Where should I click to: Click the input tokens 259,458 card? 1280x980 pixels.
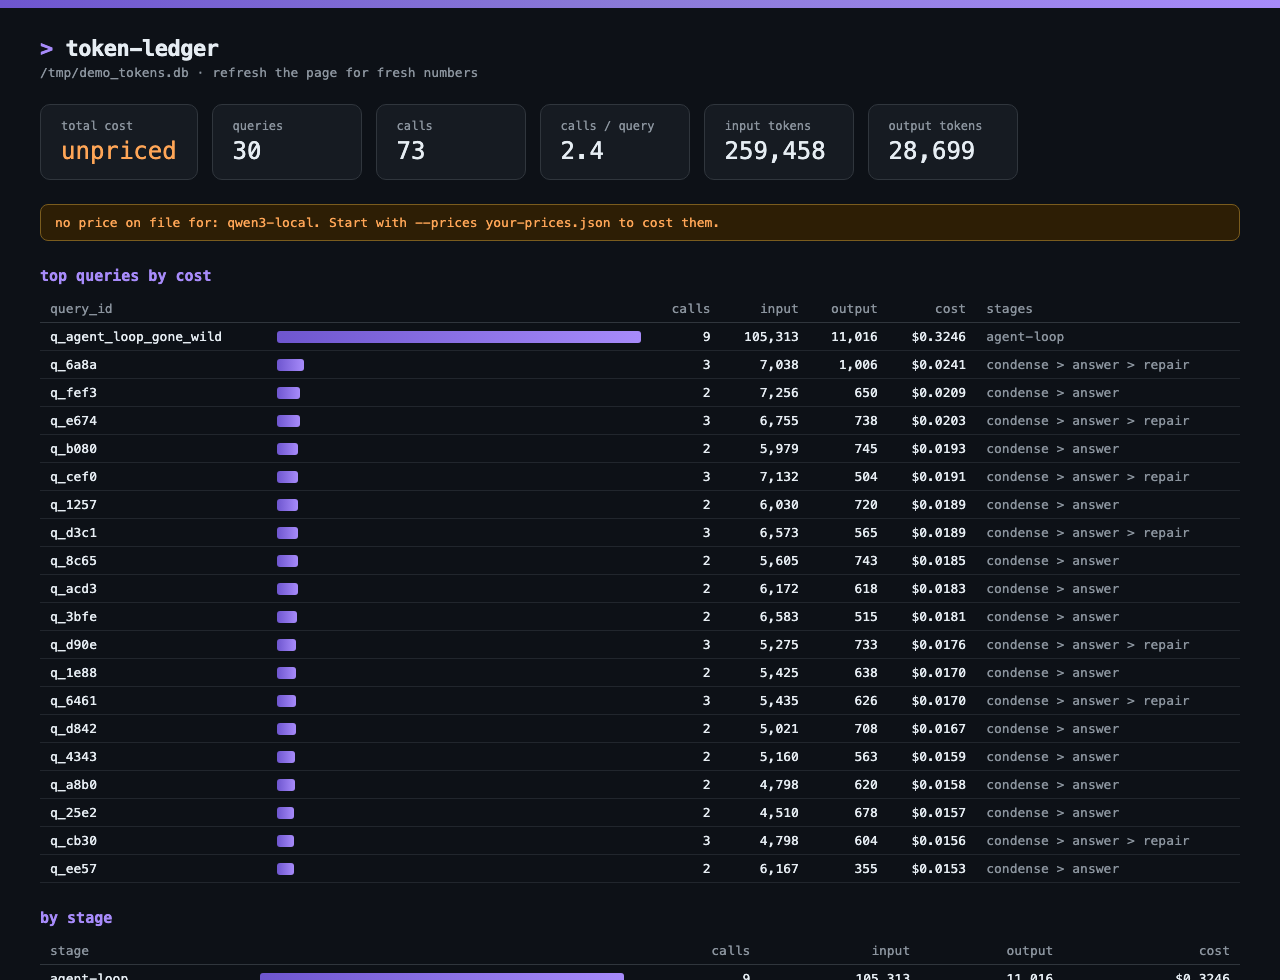pyautogui.click(x=779, y=142)
